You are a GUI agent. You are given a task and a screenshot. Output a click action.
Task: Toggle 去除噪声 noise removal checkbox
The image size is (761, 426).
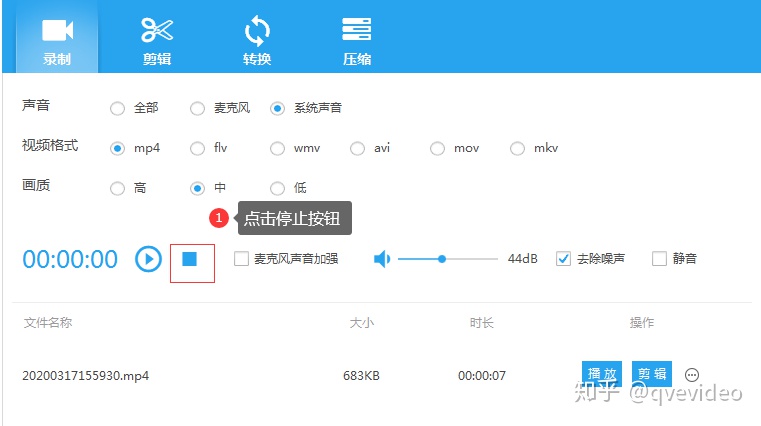click(563, 259)
